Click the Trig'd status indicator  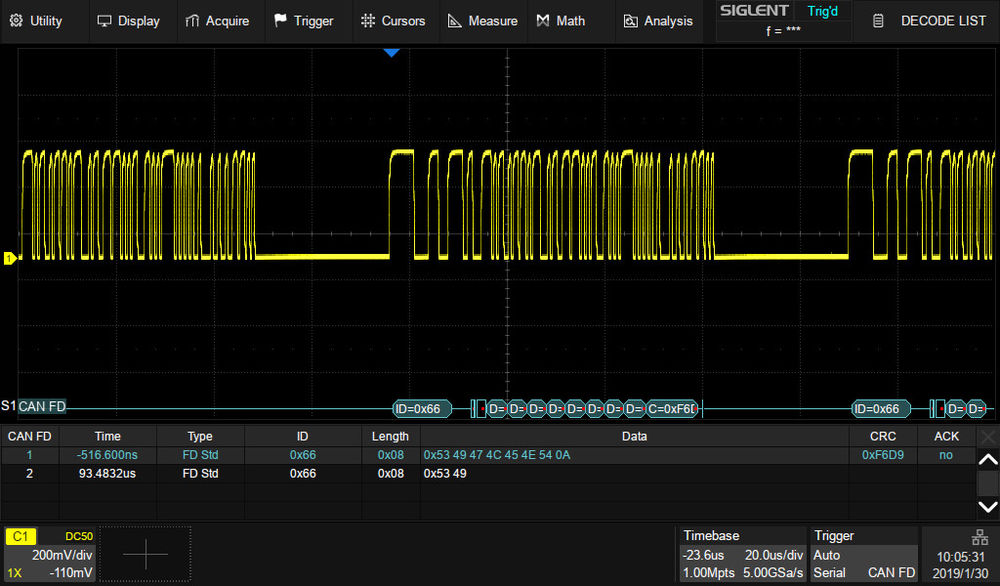(825, 12)
